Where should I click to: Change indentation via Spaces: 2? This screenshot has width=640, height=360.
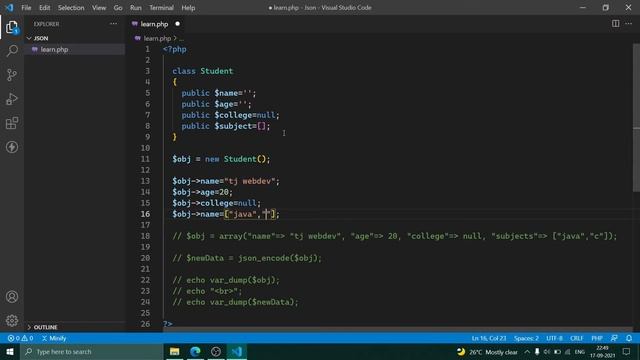526,338
